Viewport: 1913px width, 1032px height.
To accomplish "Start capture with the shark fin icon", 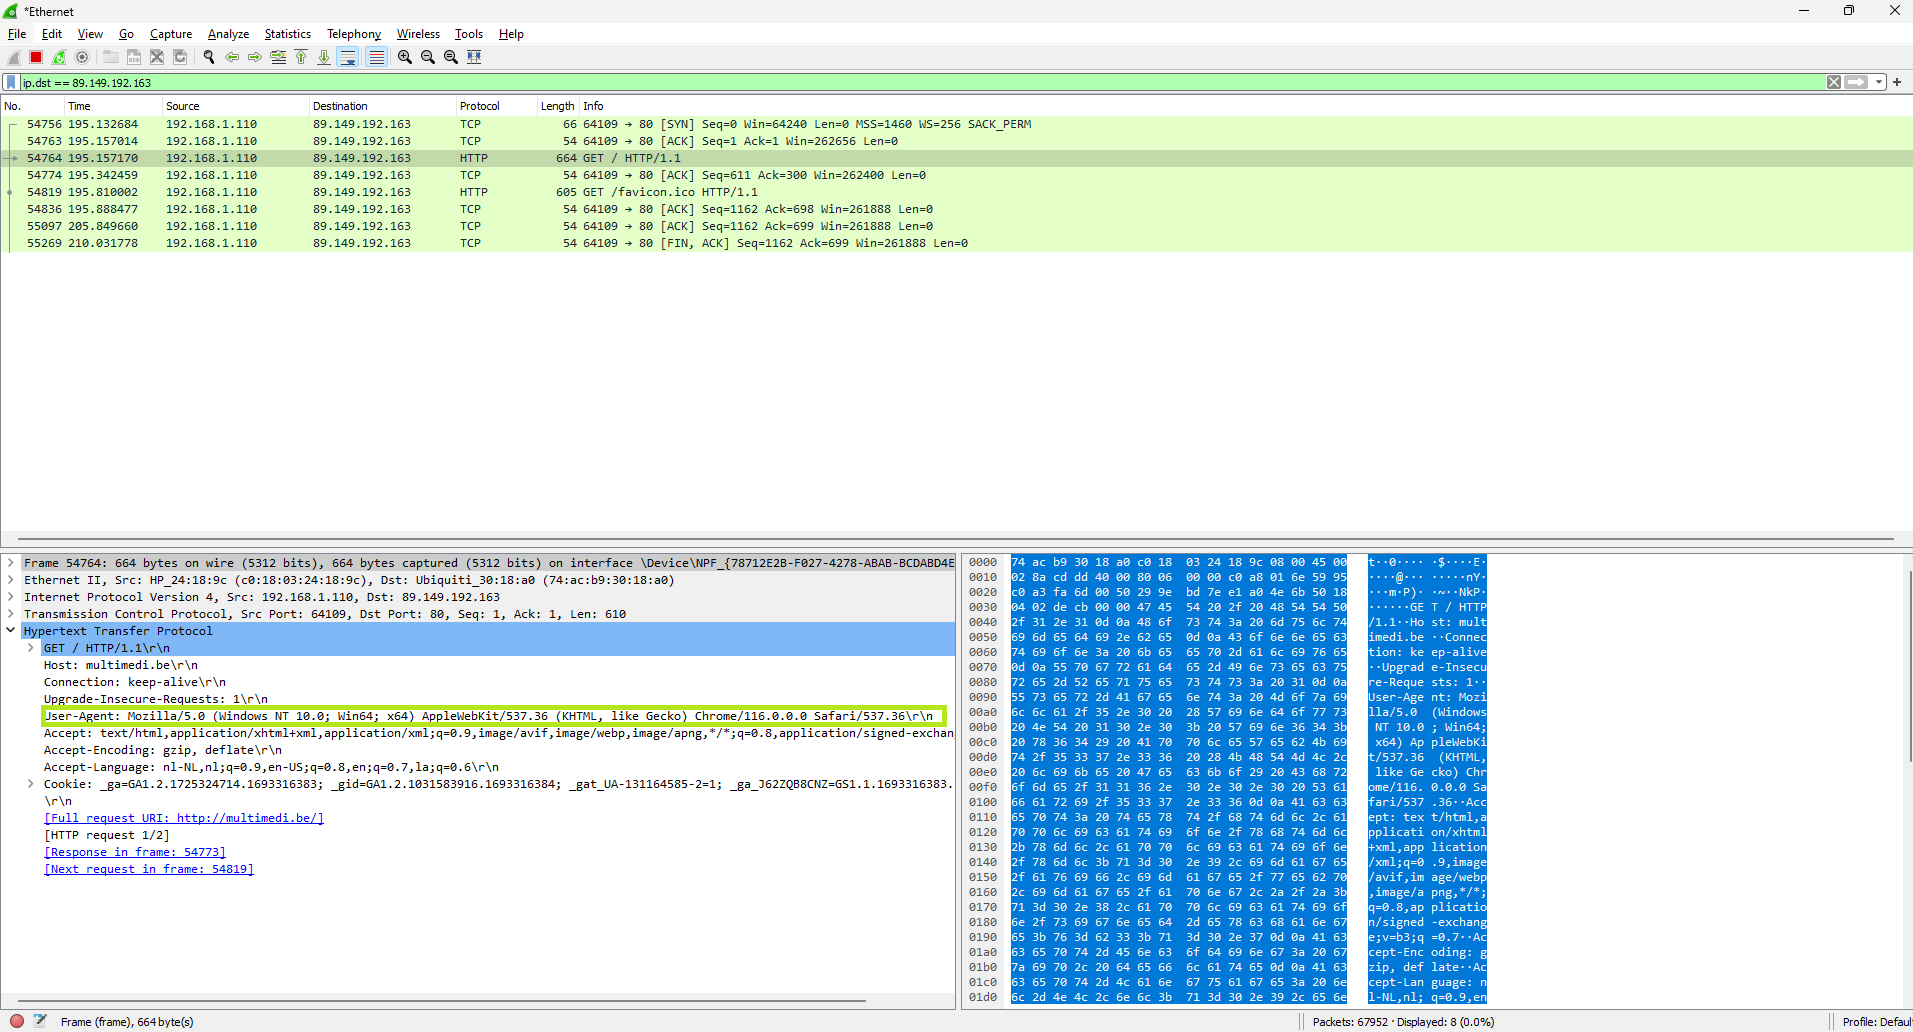I will (x=14, y=57).
